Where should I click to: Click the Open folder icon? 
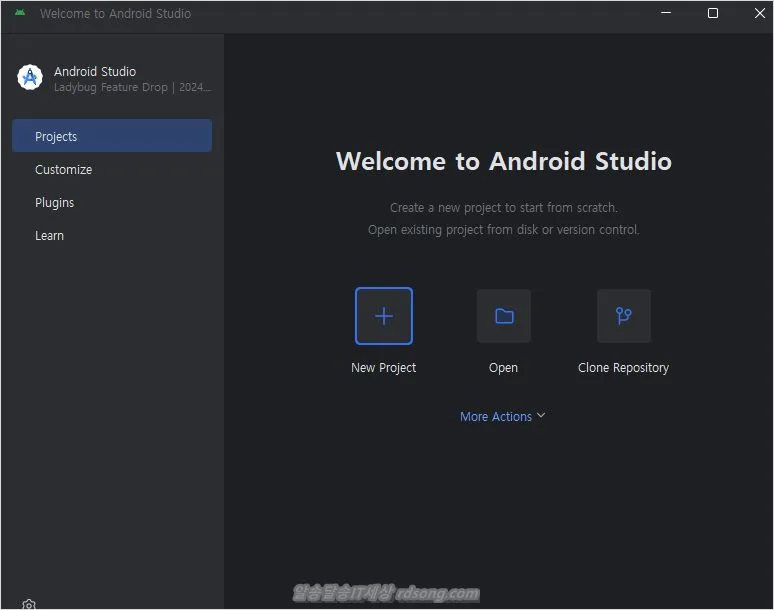click(504, 316)
